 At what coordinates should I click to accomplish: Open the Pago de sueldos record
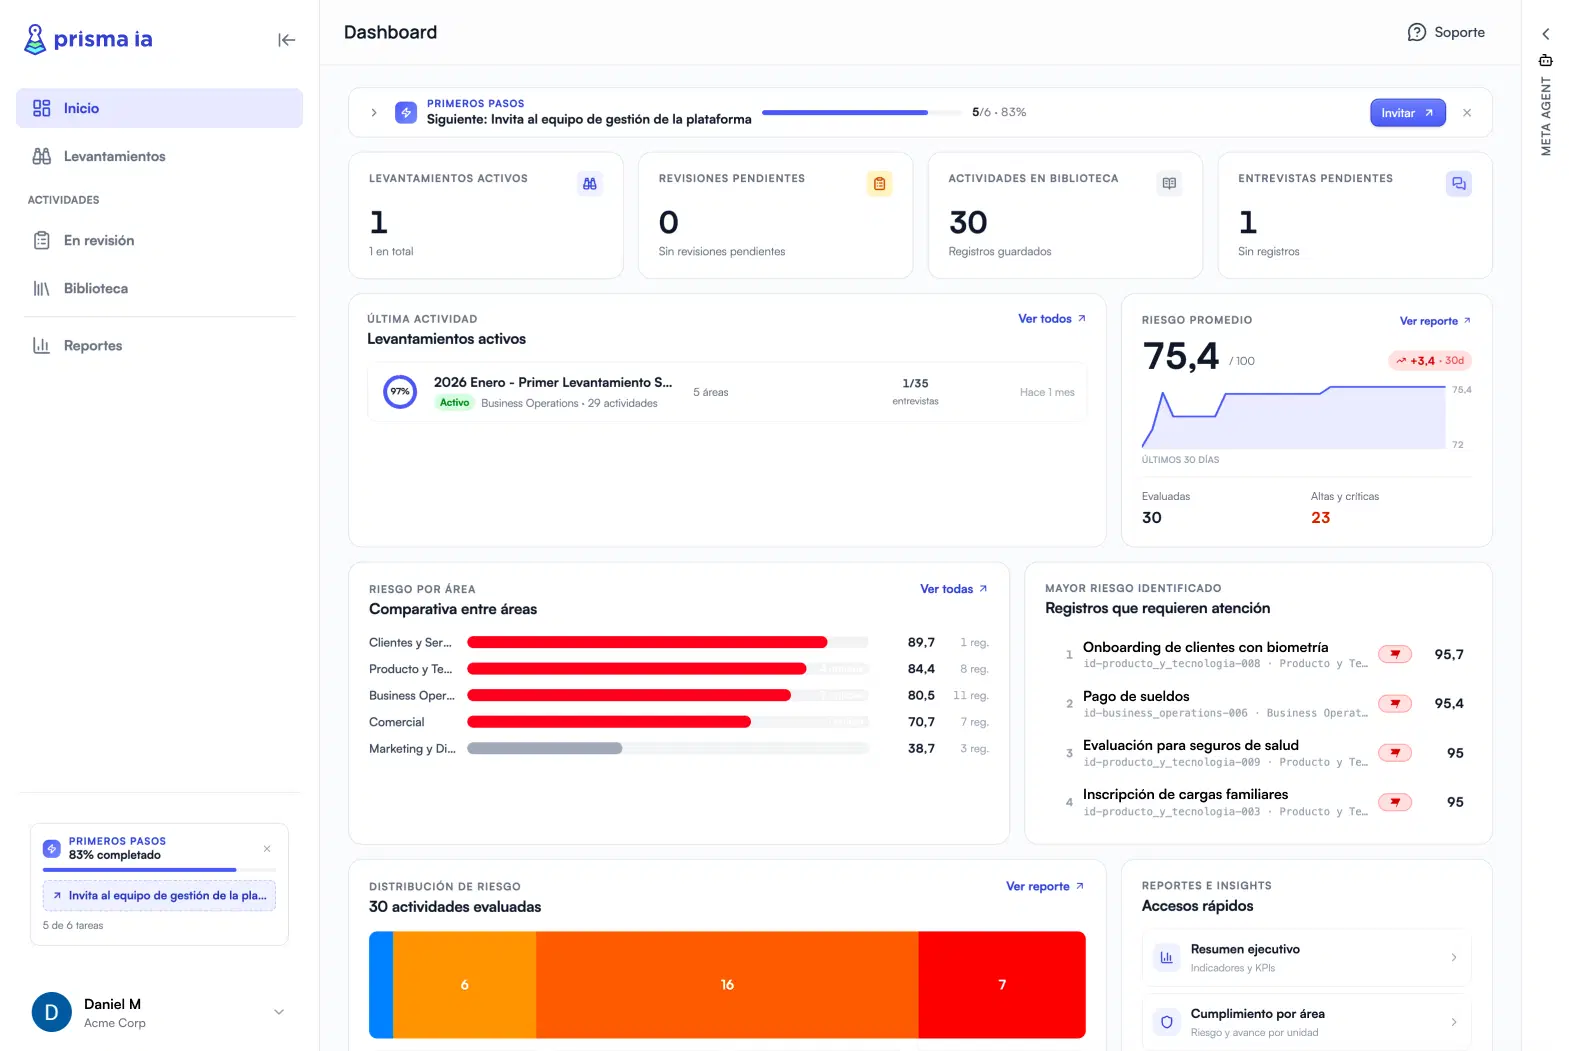coord(1258,703)
